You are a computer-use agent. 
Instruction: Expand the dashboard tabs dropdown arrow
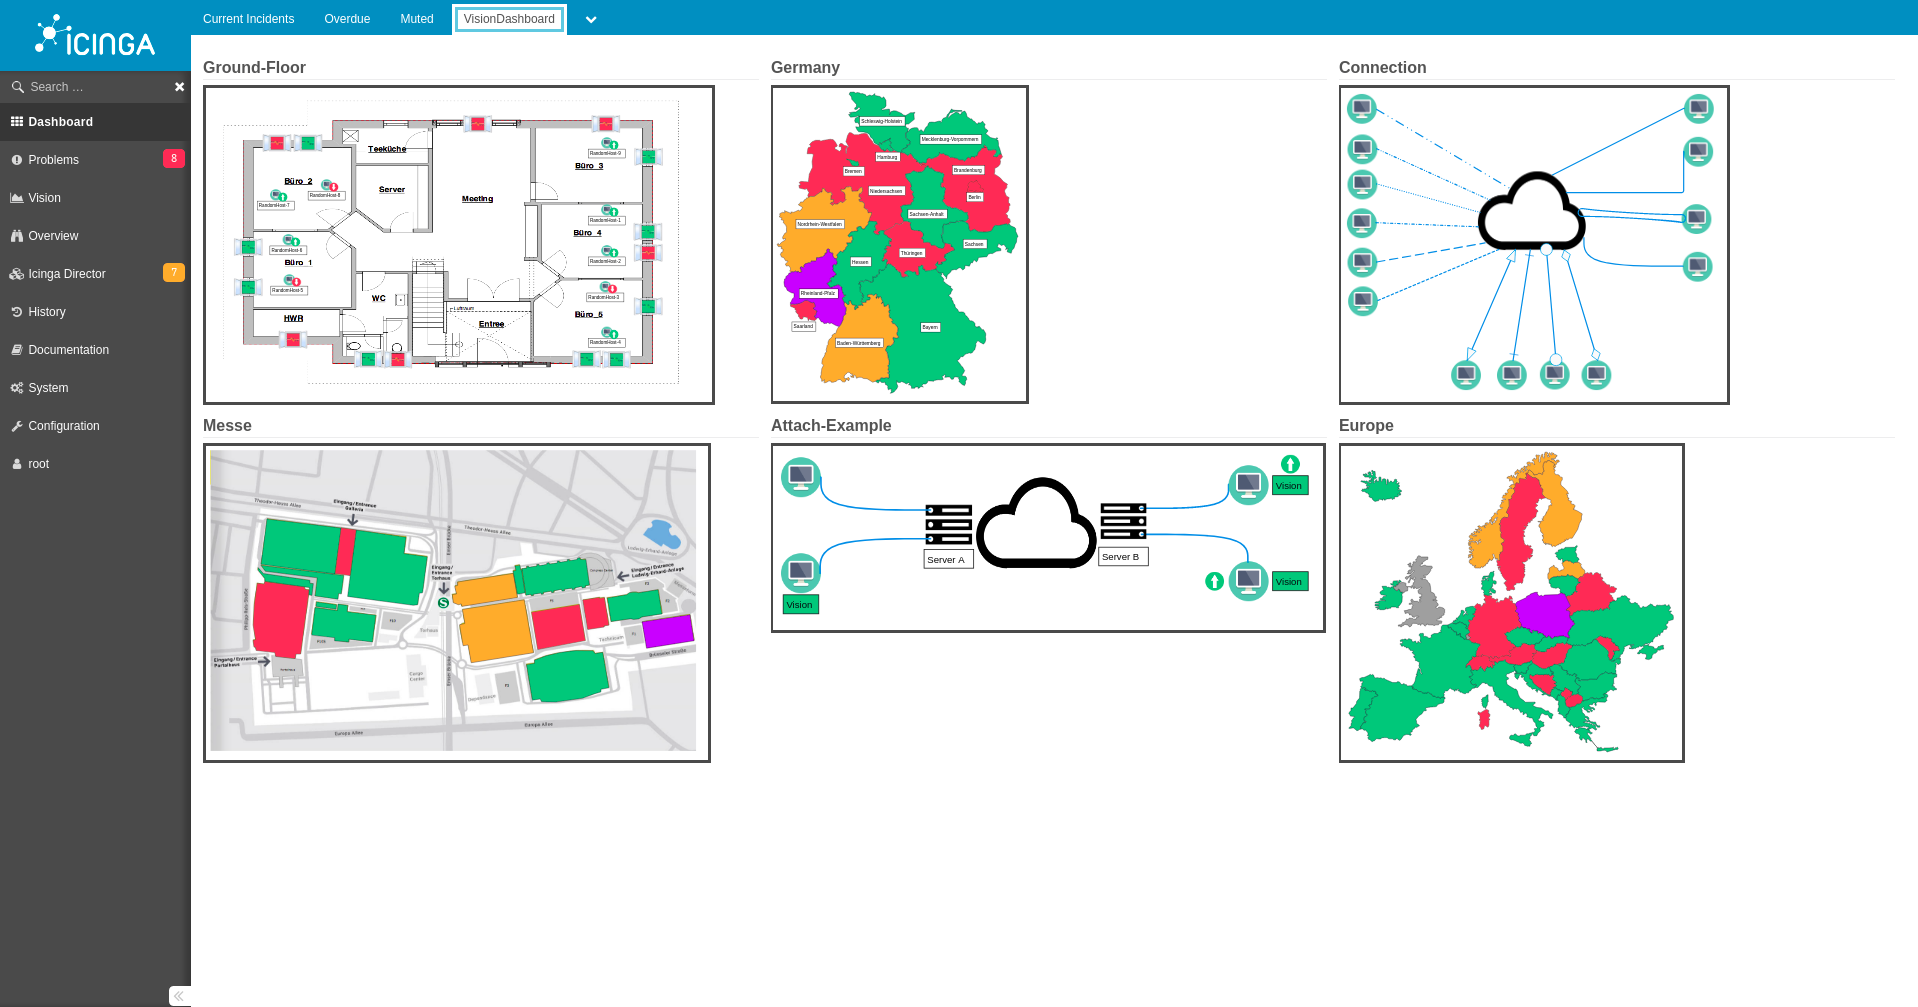[591, 20]
